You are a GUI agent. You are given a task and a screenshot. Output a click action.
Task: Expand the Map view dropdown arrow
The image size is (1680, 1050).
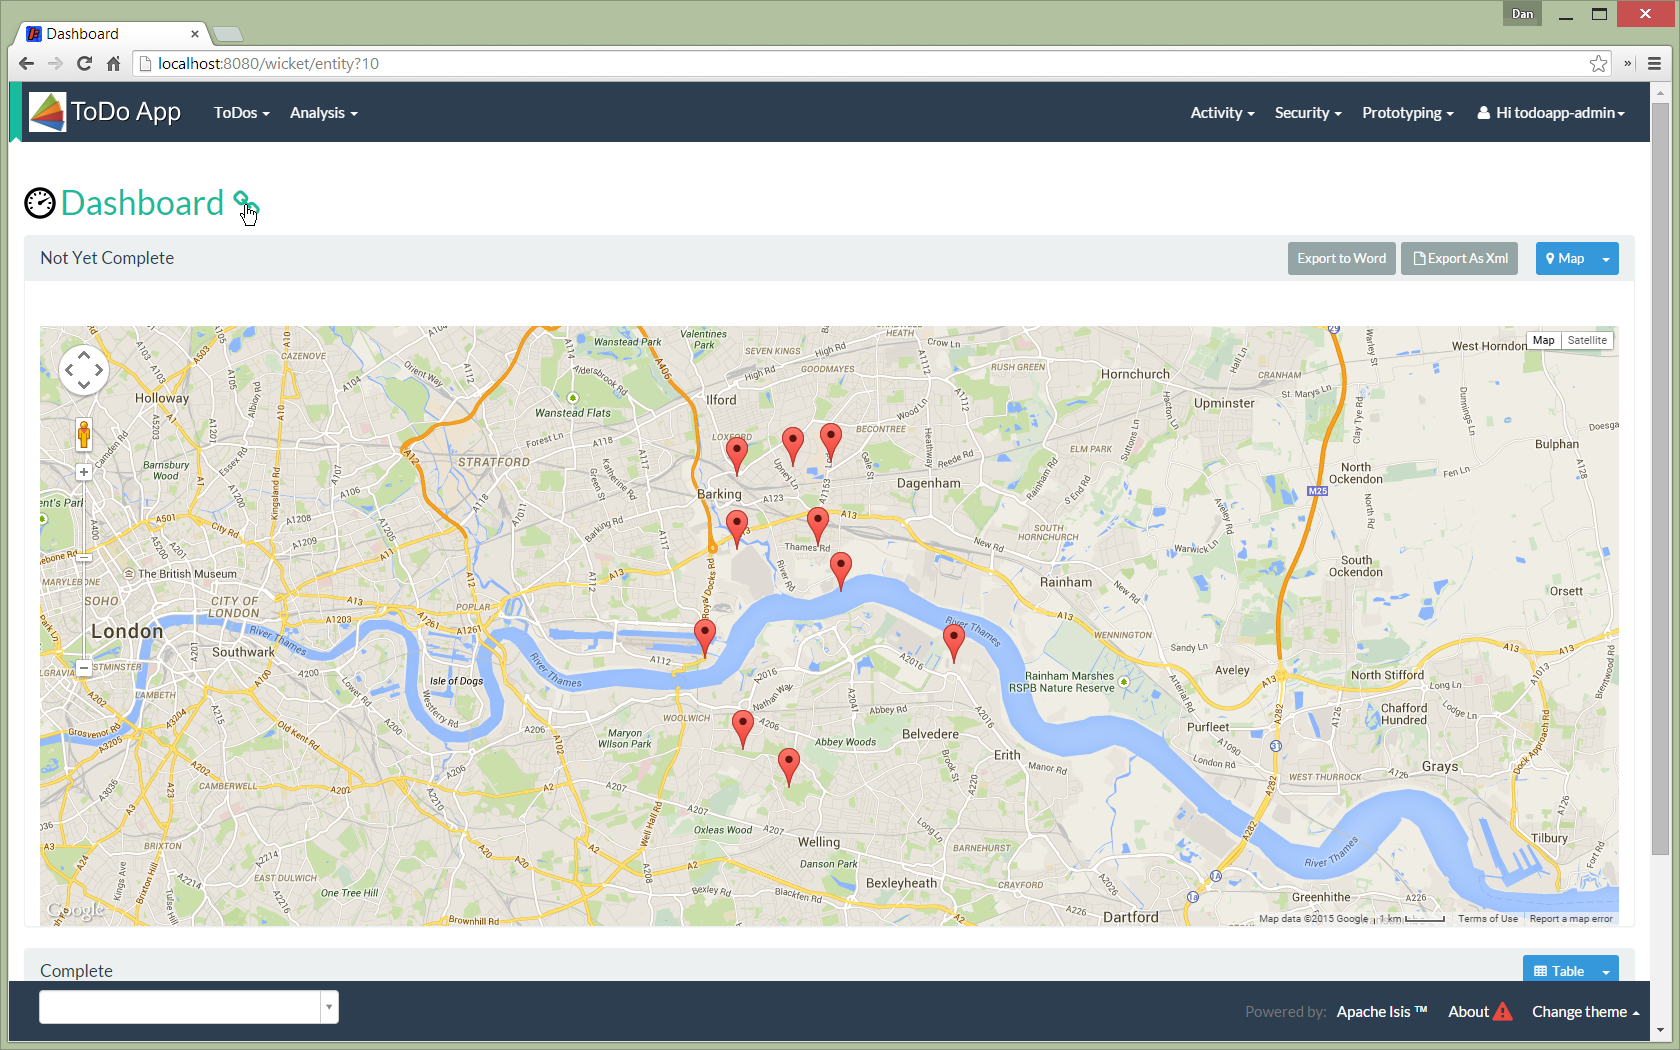pos(1606,259)
